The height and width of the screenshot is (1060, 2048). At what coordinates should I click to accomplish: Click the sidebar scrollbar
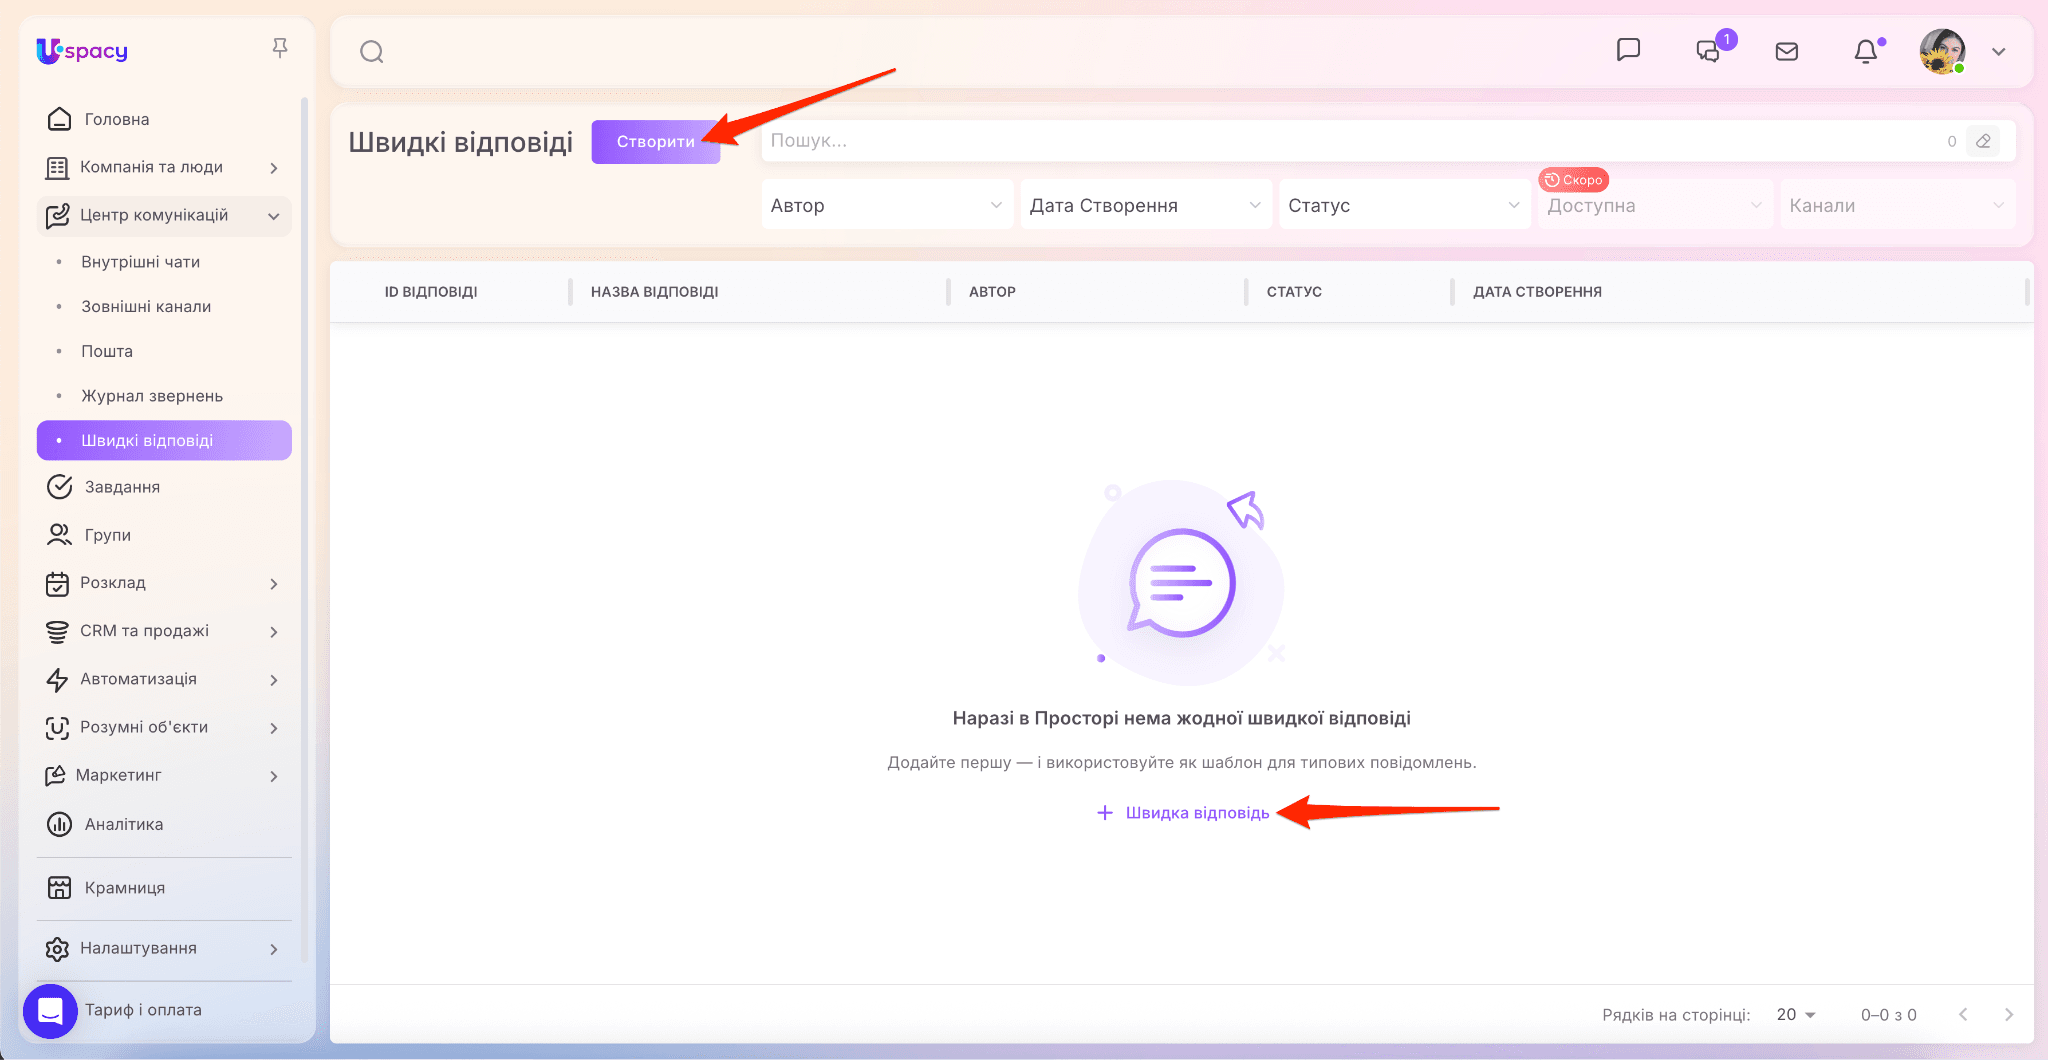(304, 530)
